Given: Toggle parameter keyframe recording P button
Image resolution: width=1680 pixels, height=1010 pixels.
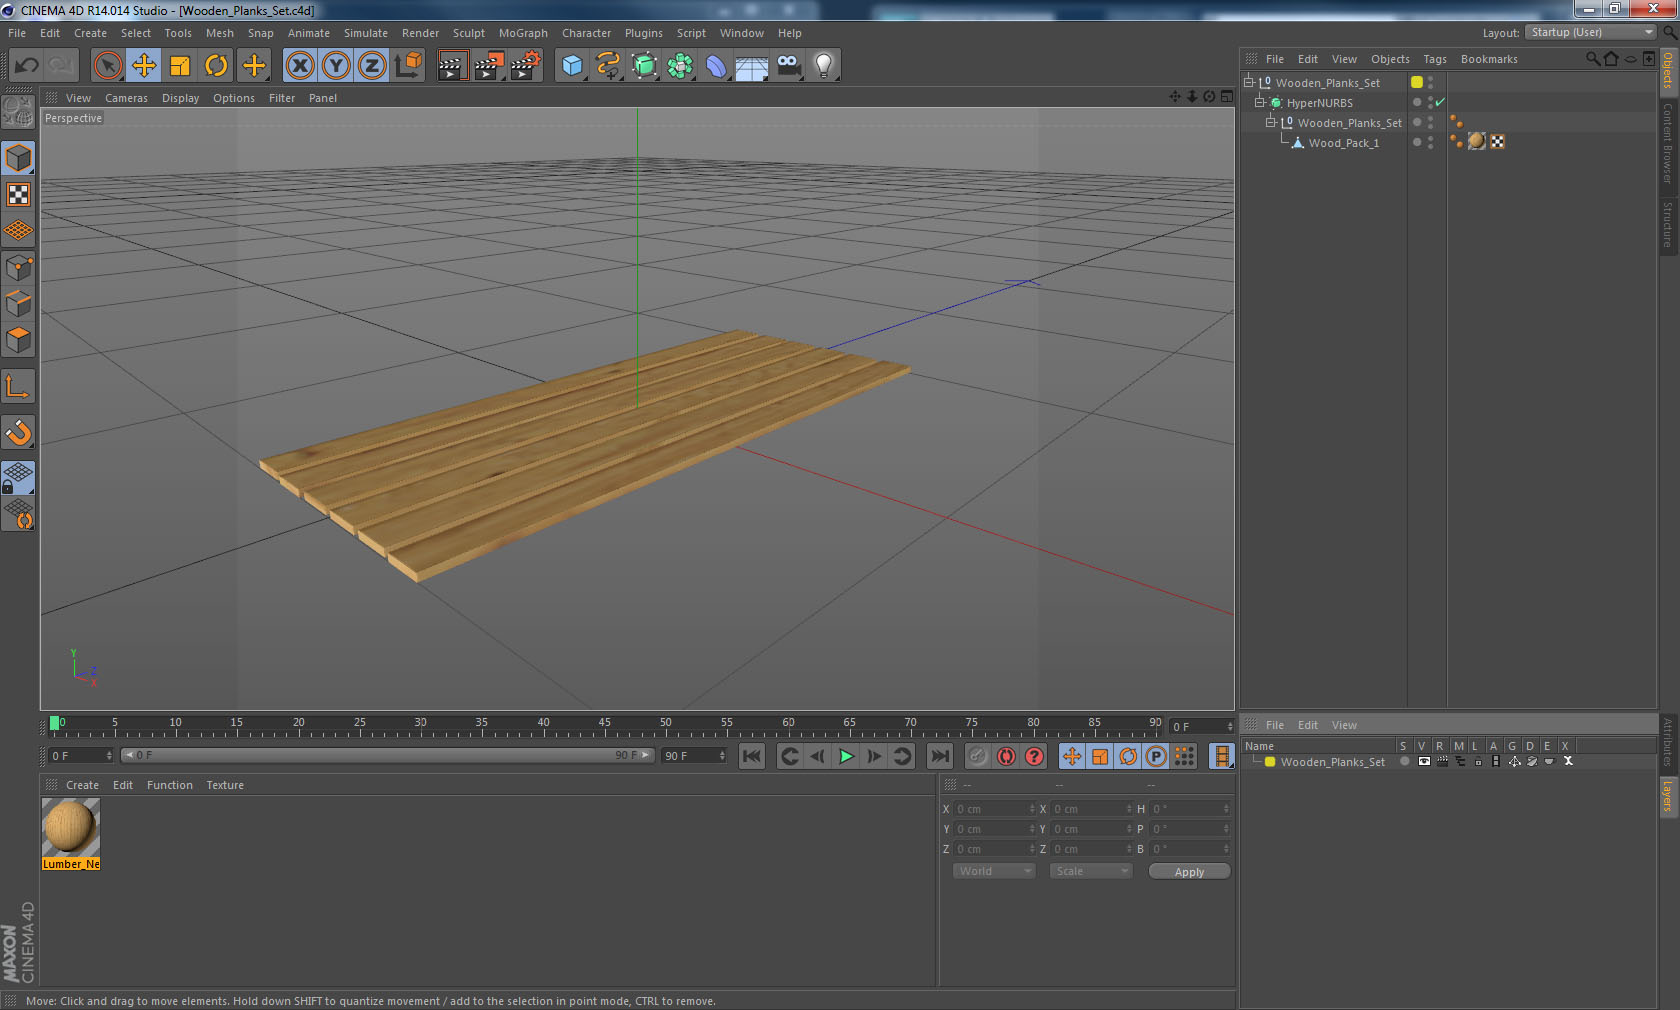Looking at the screenshot, I should coord(1156,757).
